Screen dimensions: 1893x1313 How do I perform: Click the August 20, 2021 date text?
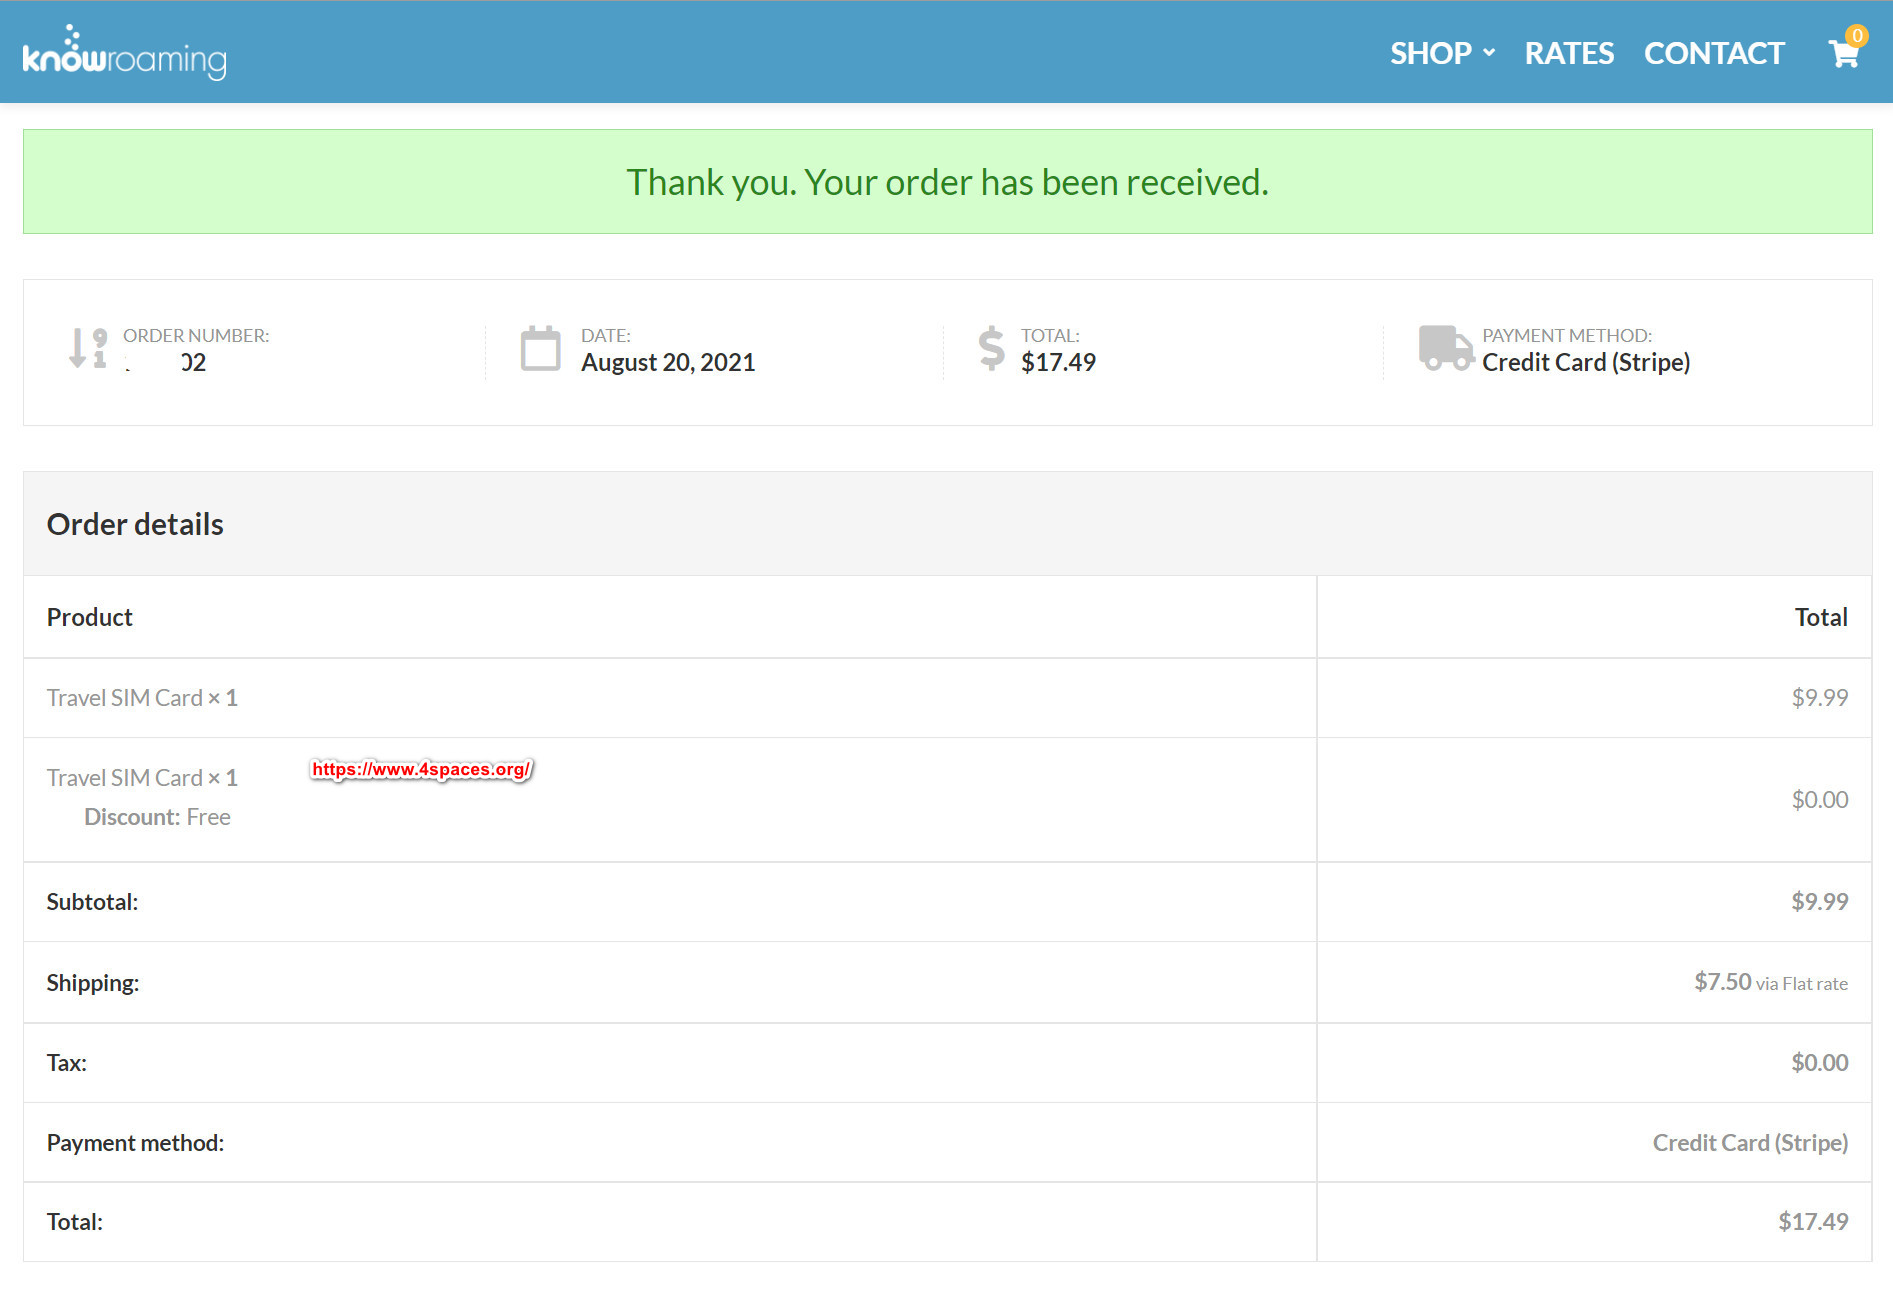(x=668, y=363)
